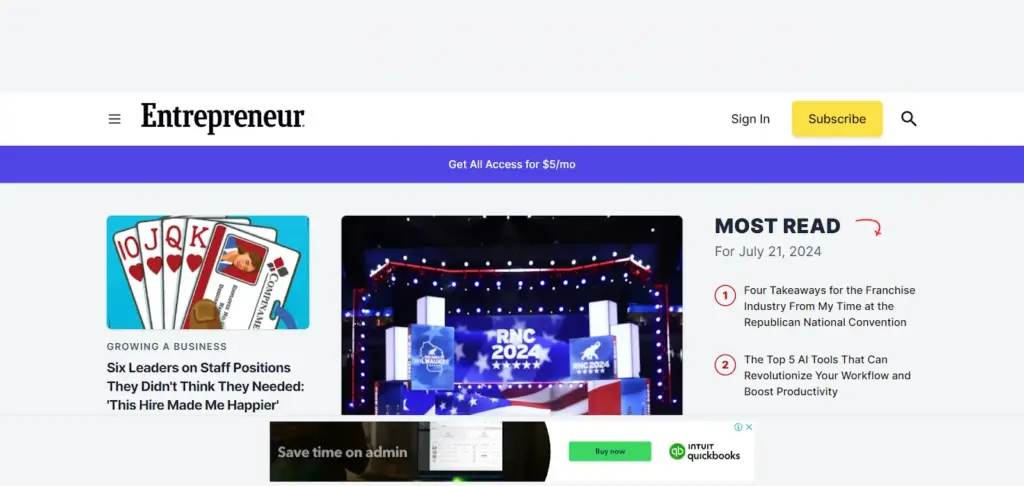The image size is (1024, 486).
Task: Open the playing cards article thumbnail
Action: pos(208,272)
